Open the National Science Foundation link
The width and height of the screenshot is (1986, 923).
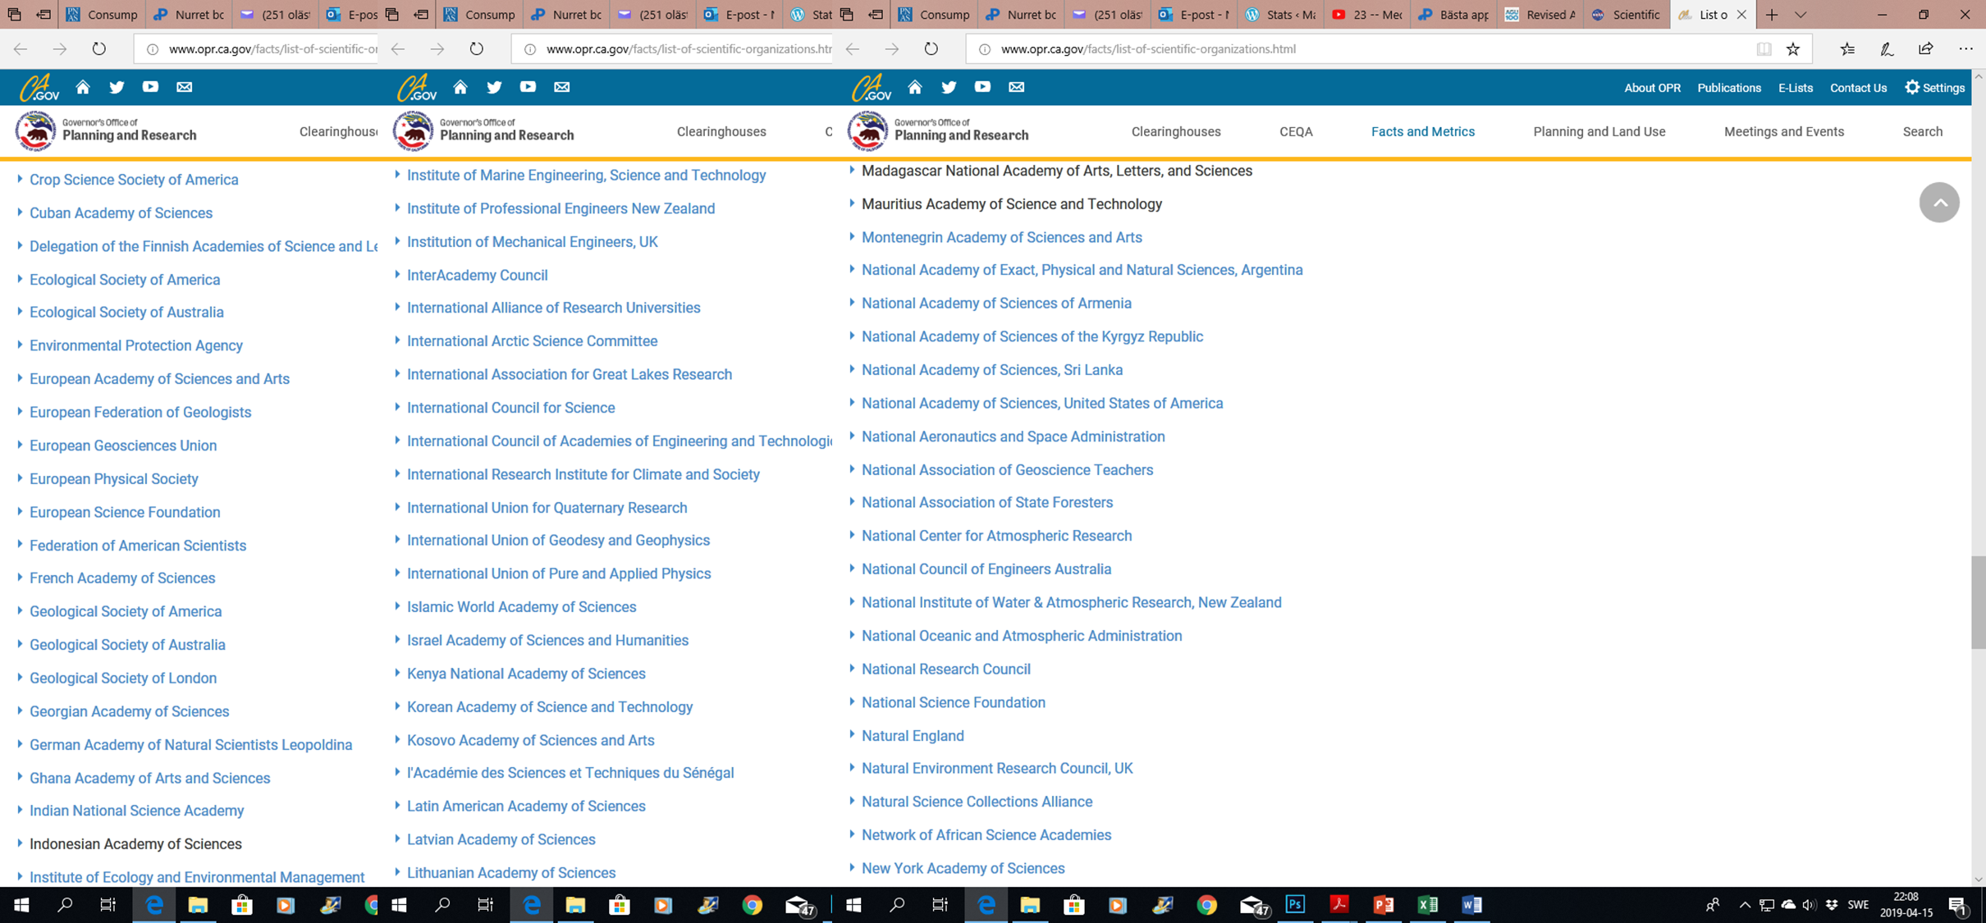pyautogui.click(x=953, y=703)
